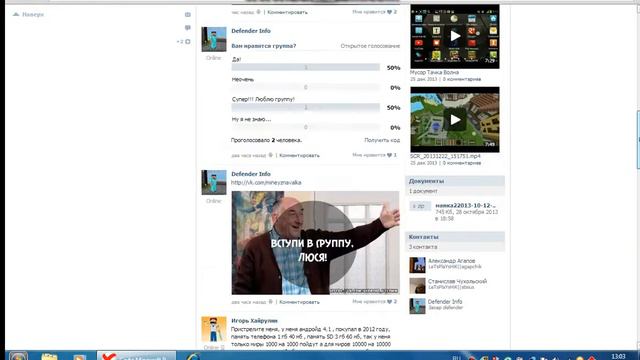Open Игорь Хайрулин author name link
This screenshot has height=360, width=640.
pos(254,321)
